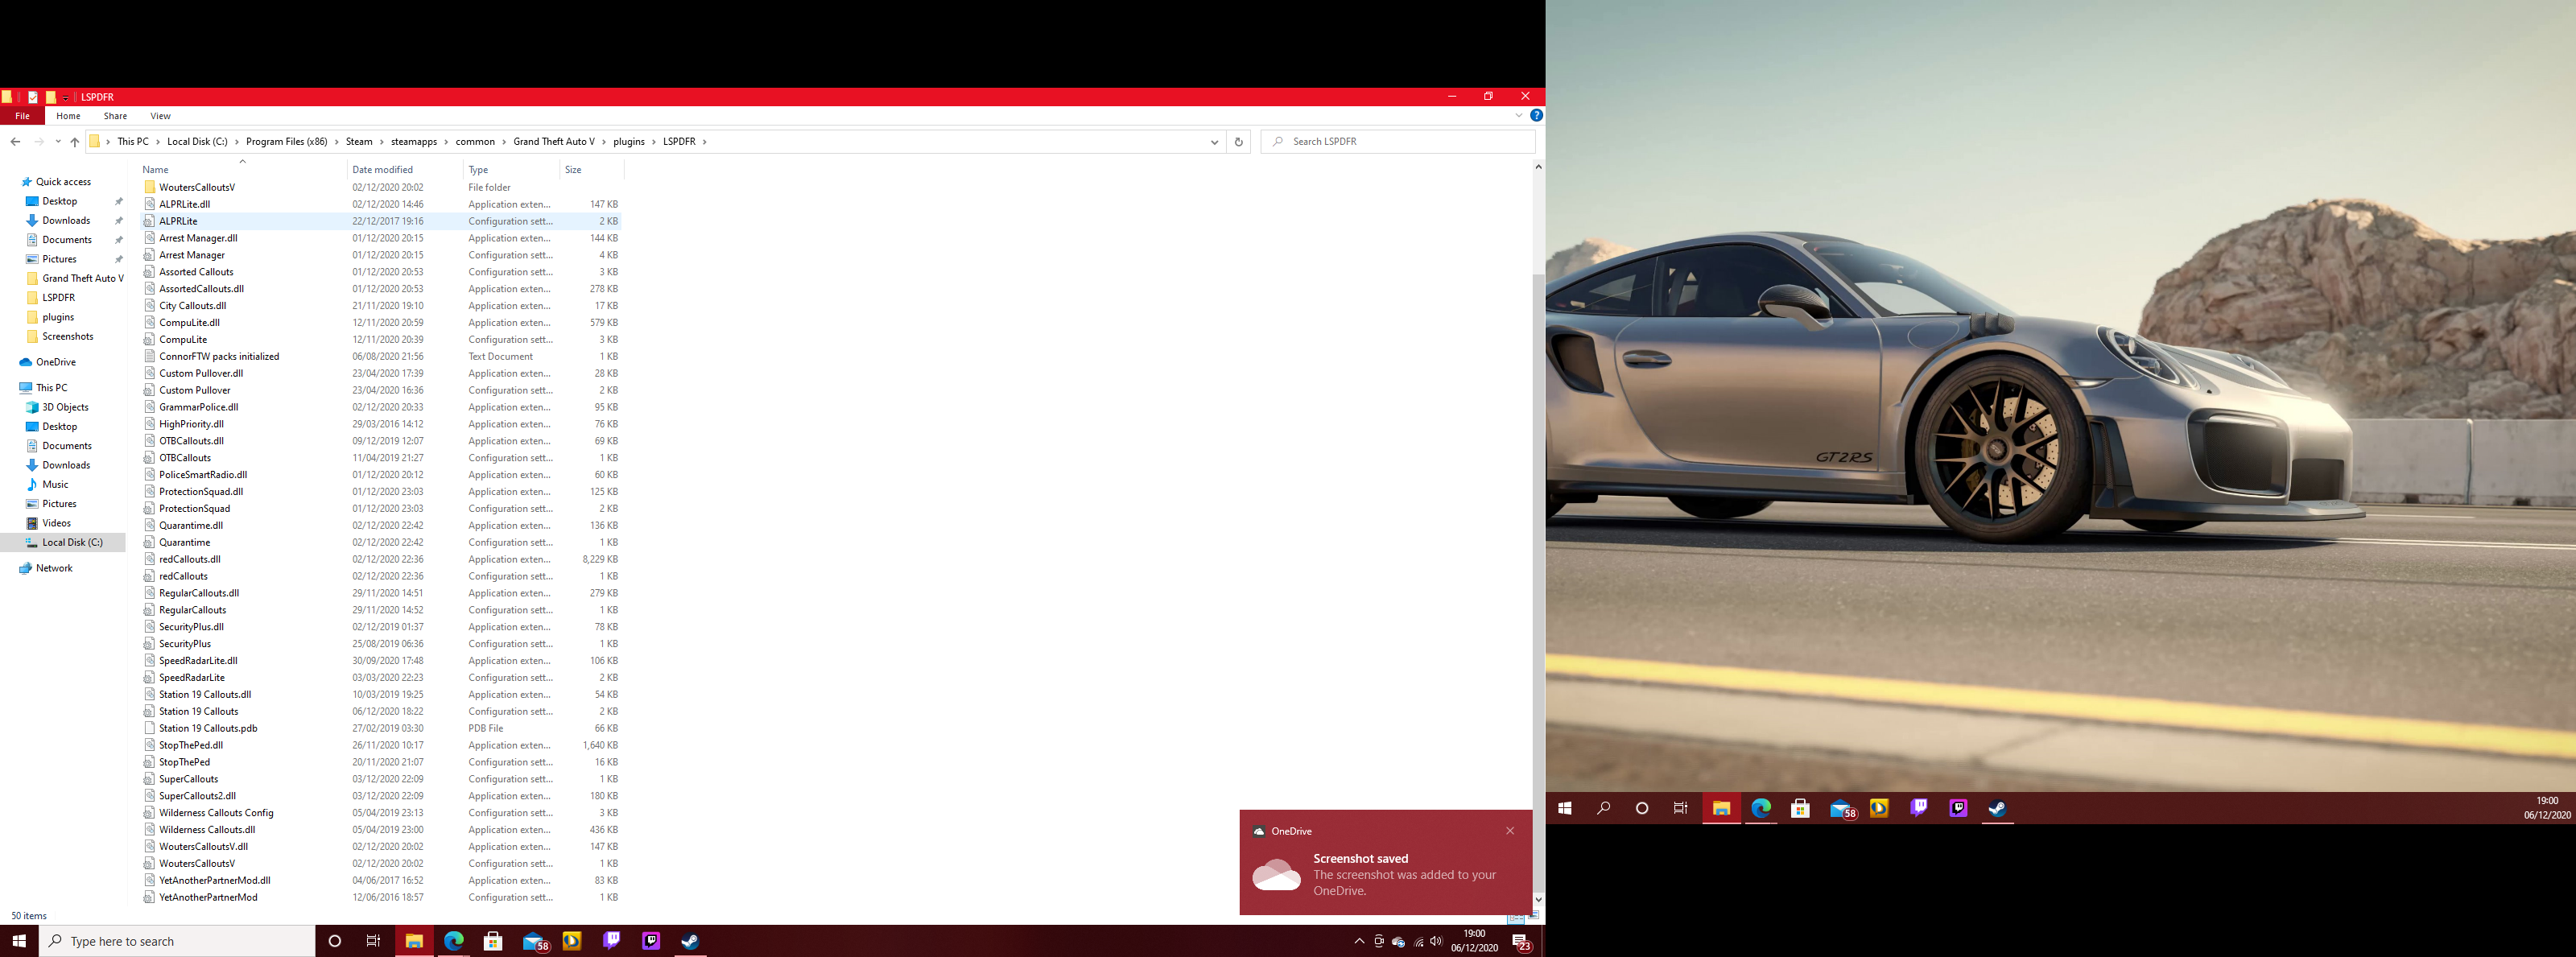Sort files by the Date modified column
The width and height of the screenshot is (2576, 957).
[382, 170]
